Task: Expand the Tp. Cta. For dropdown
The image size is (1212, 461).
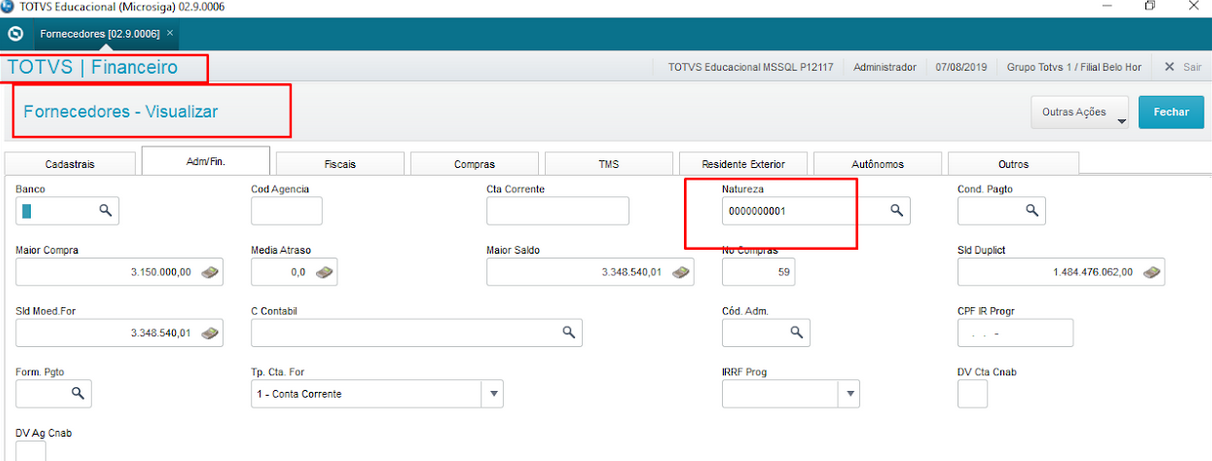Action: click(492, 394)
